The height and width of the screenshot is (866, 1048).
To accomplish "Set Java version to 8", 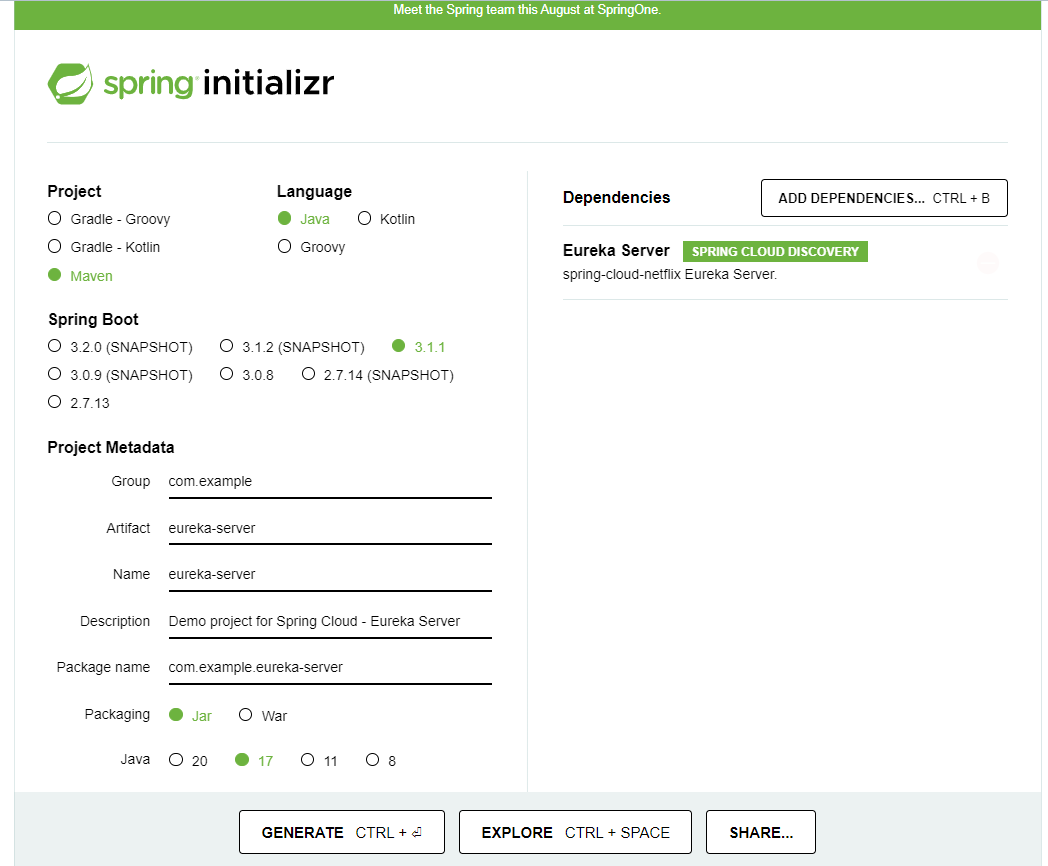I will 381,760.
